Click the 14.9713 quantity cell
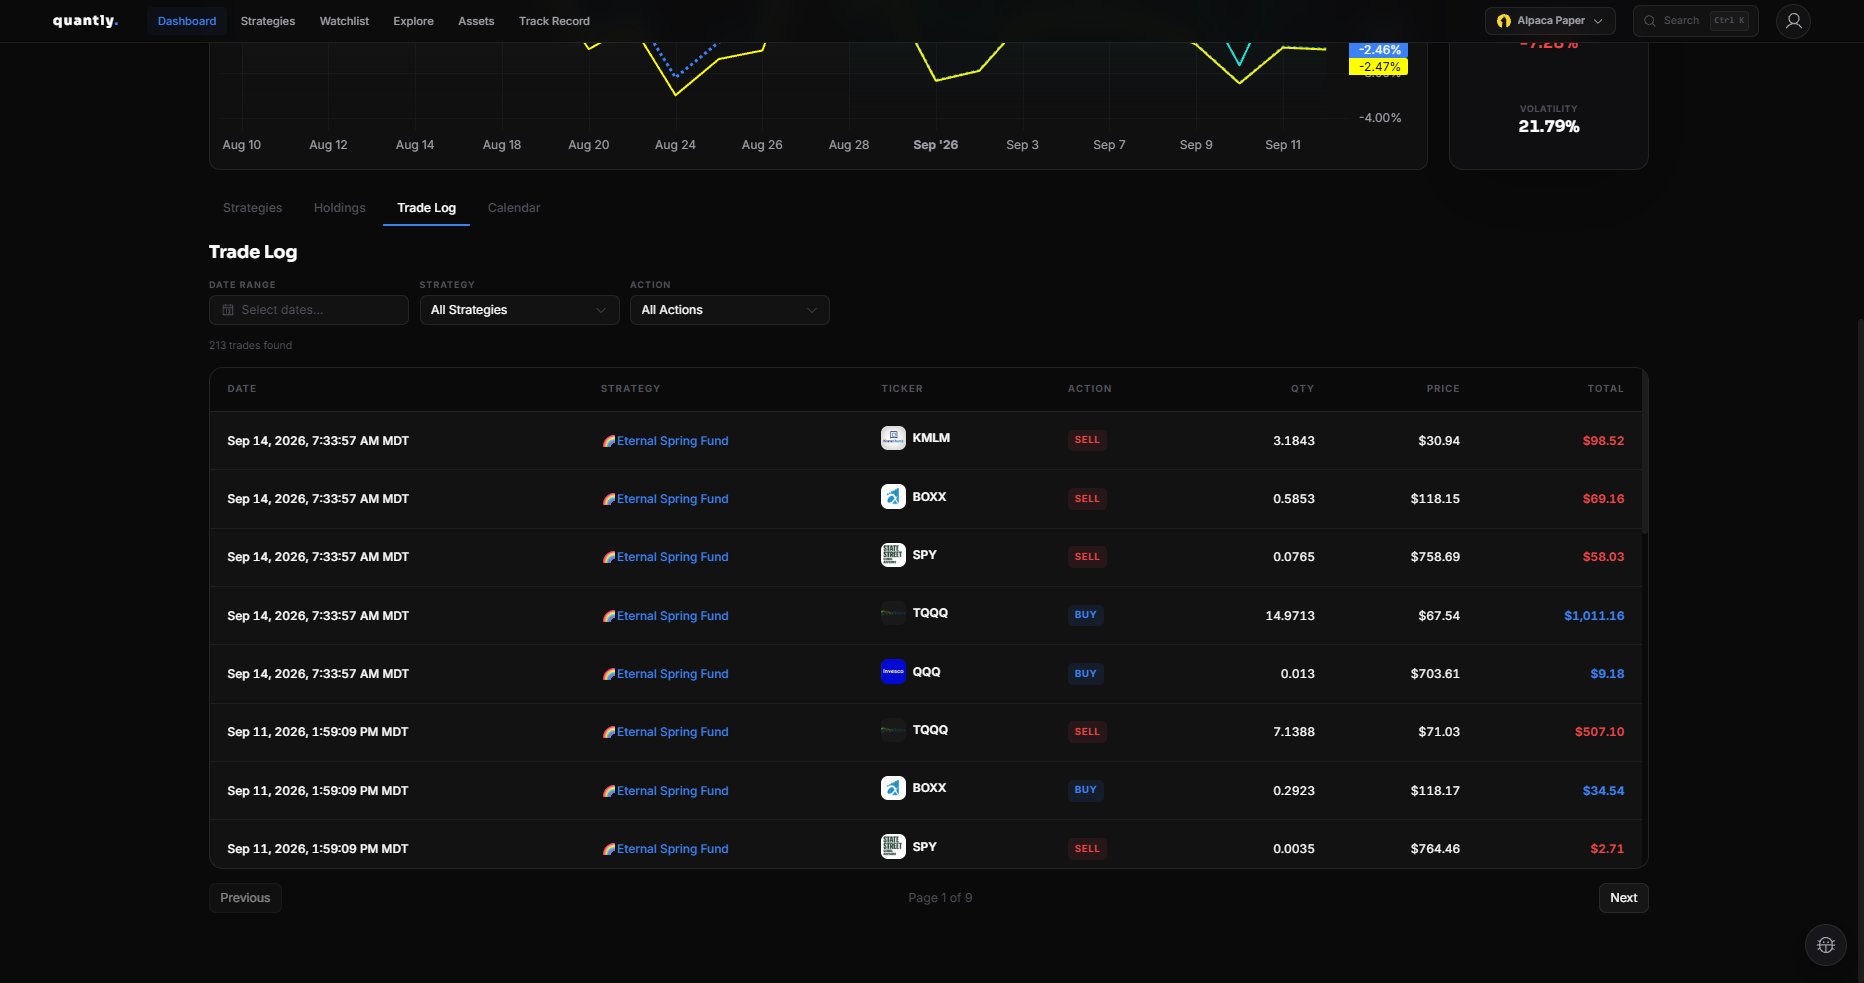This screenshot has height=983, width=1864. pos(1290,616)
